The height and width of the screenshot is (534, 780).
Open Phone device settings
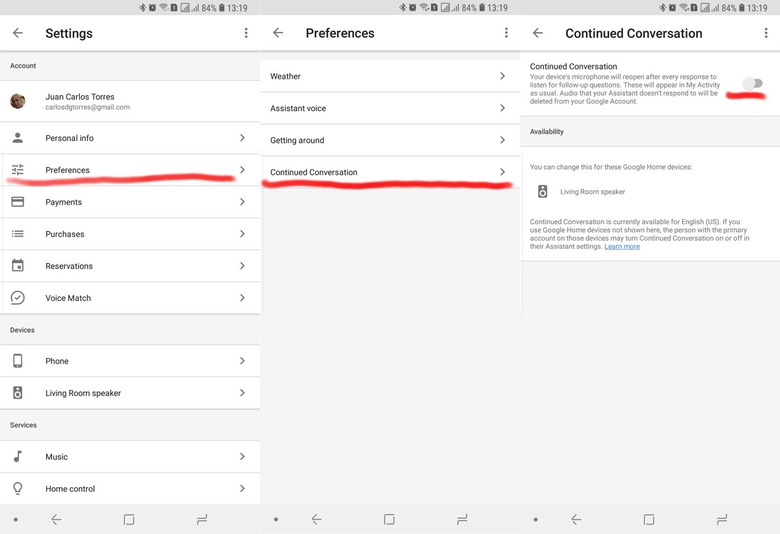tap(130, 361)
